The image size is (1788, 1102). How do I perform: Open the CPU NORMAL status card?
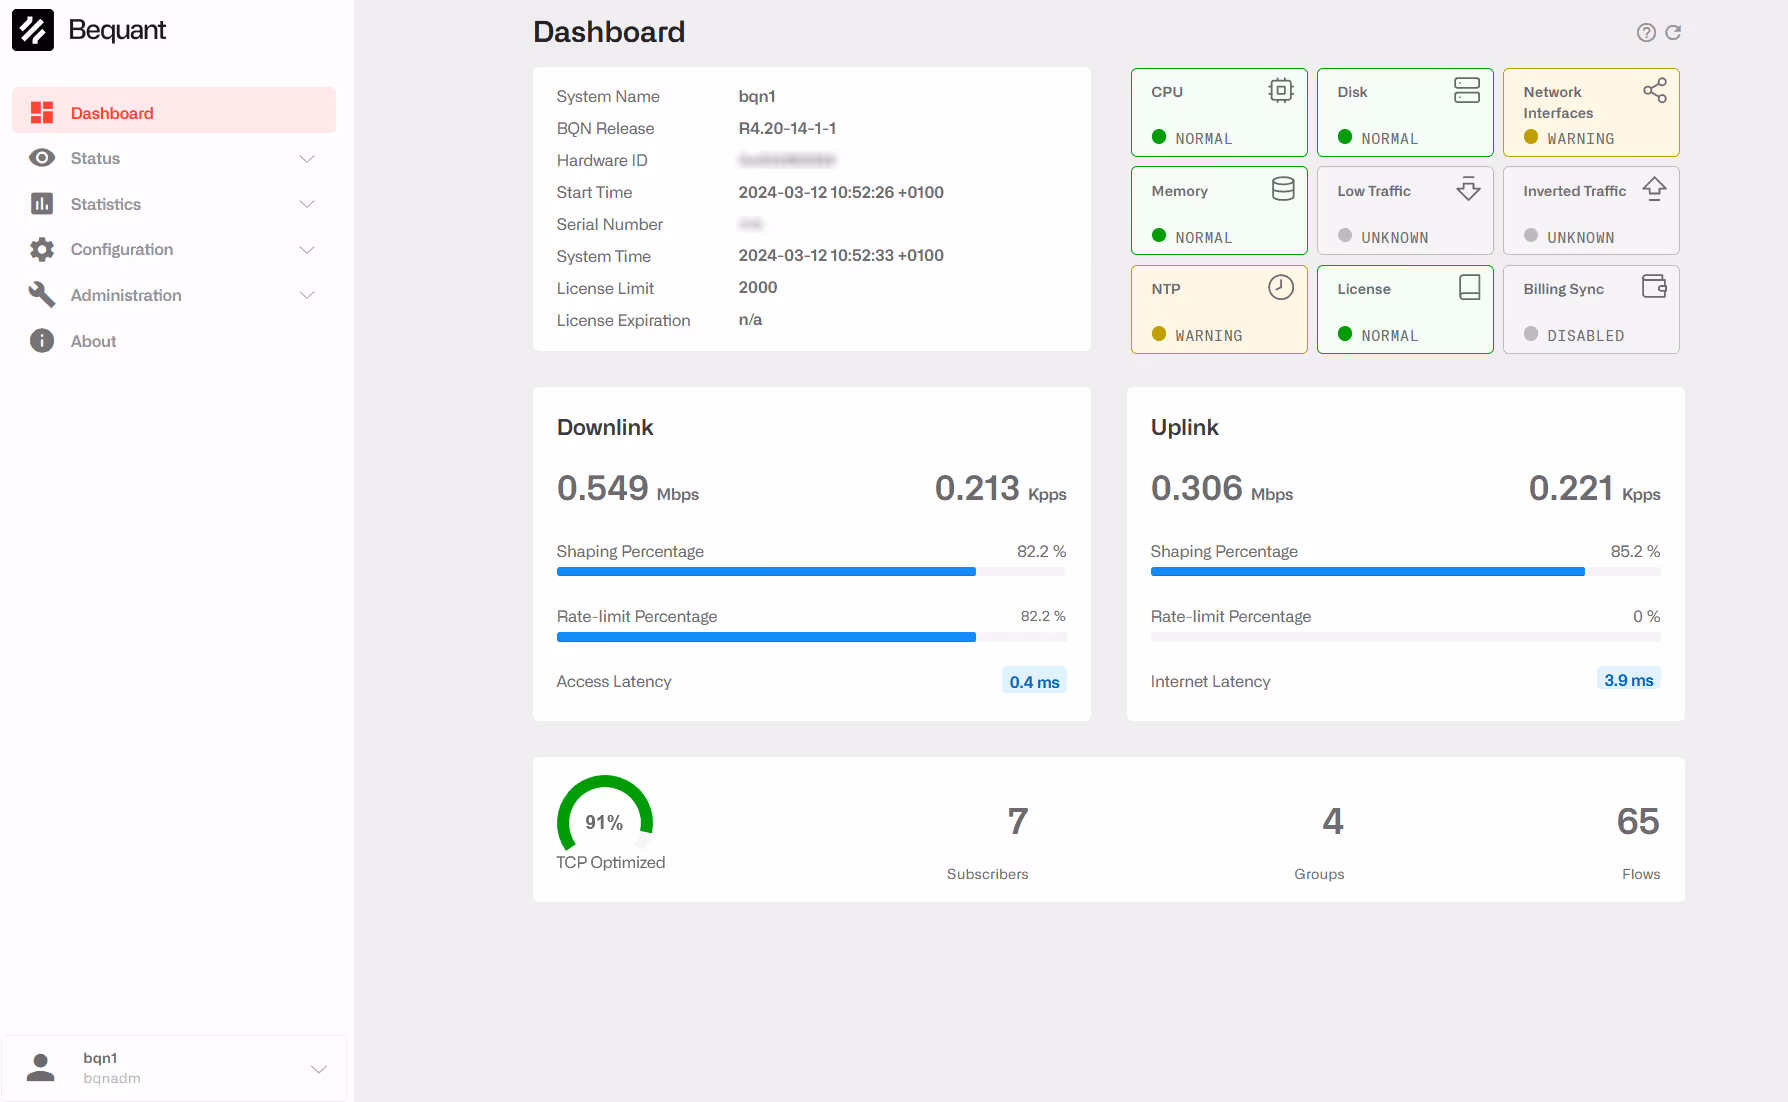tap(1219, 112)
